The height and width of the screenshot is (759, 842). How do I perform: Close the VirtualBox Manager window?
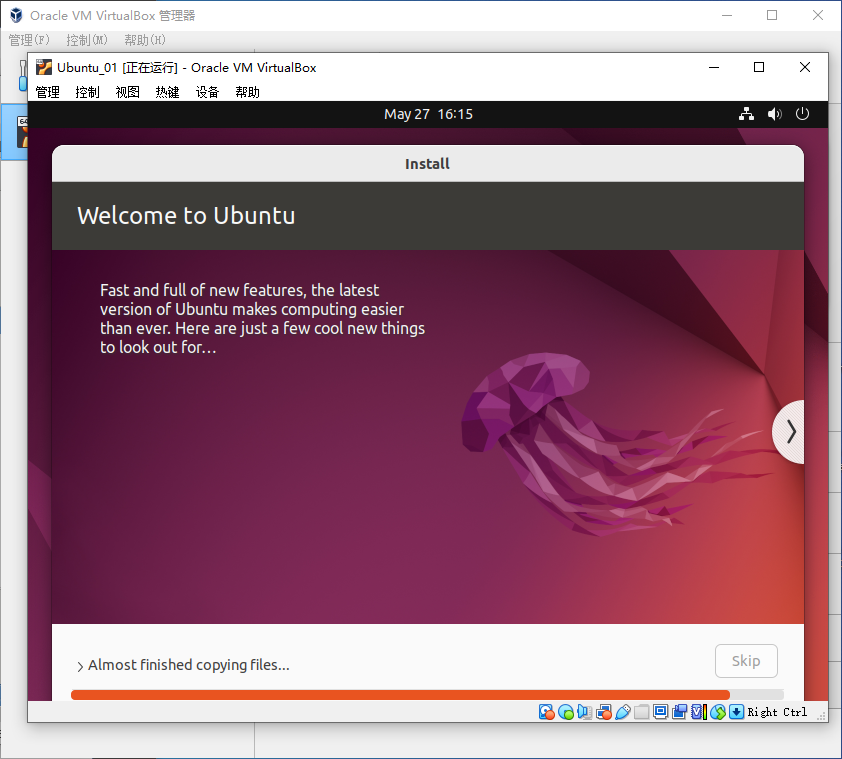click(817, 16)
